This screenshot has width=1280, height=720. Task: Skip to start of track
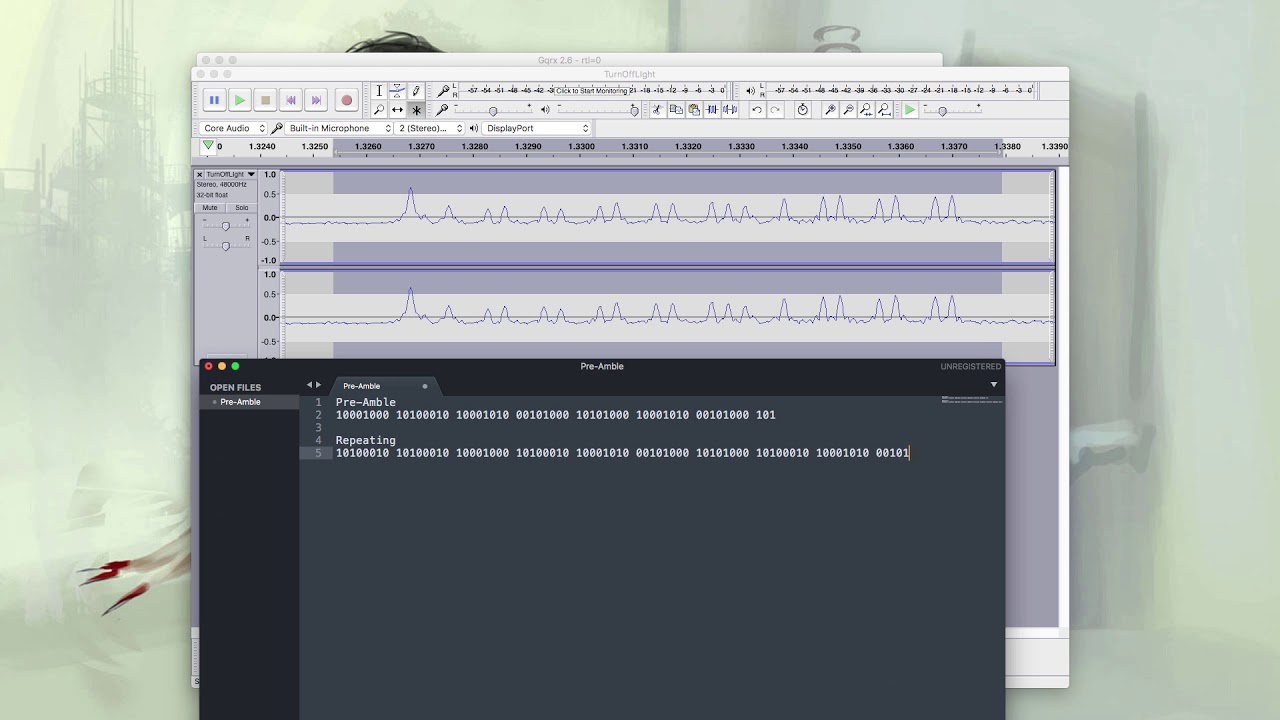[291, 100]
